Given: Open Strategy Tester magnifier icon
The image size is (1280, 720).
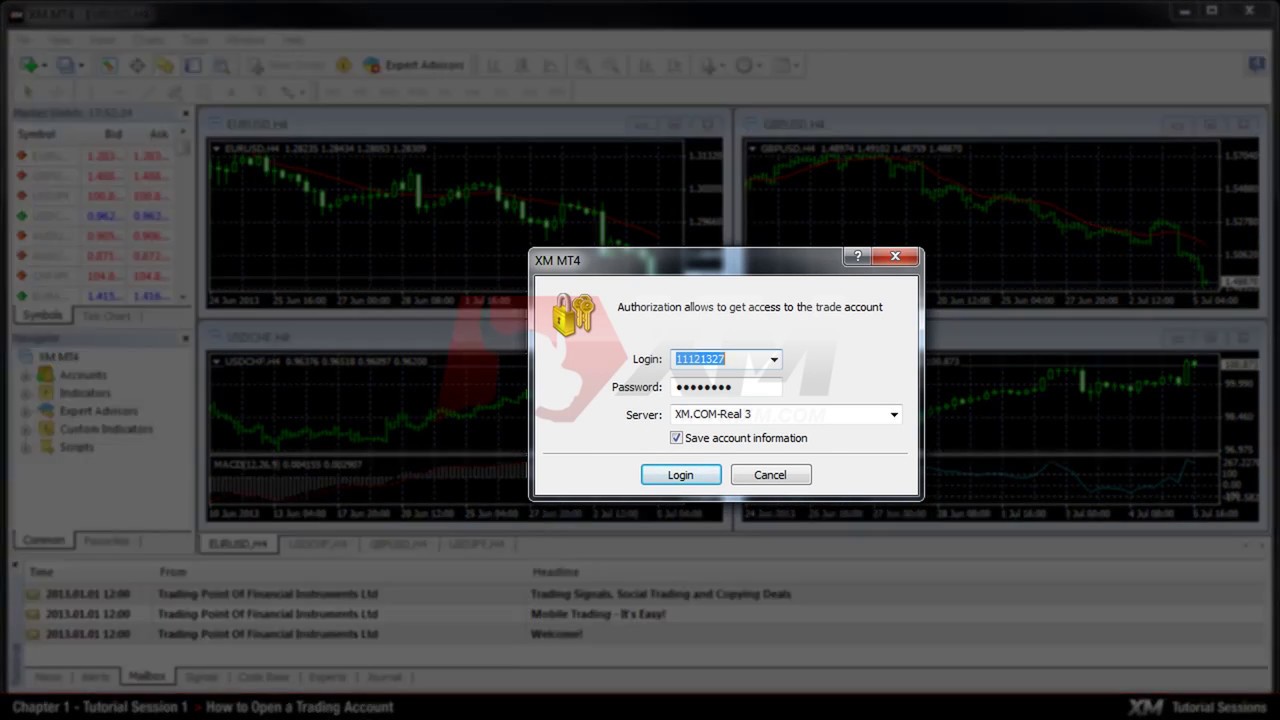Looking at the screenshot, I should point(221,65).
